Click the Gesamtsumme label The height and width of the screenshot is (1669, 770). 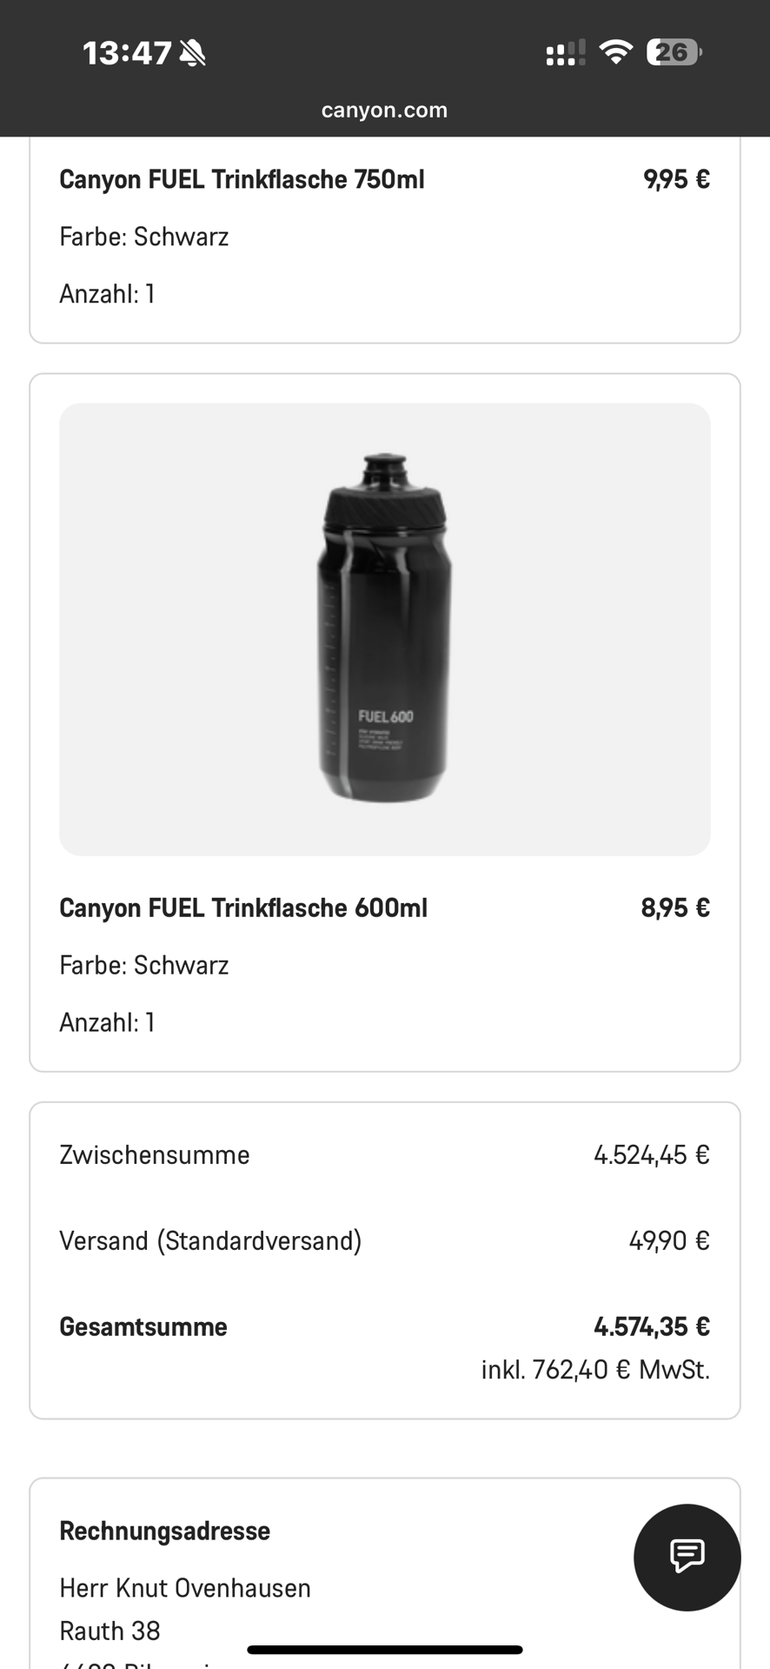tap(143, 1327)
